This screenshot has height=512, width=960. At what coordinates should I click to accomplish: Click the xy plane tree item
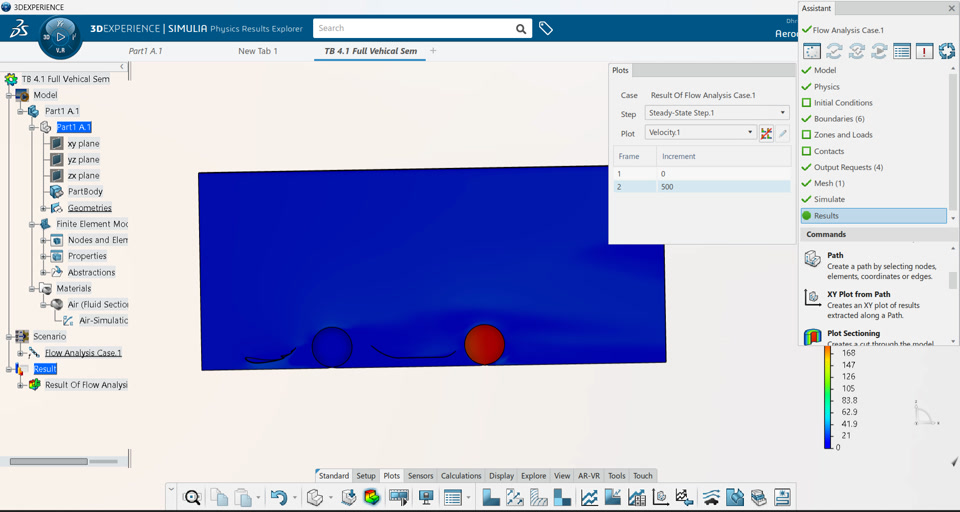pyautogui.click(x=83, y=143)
